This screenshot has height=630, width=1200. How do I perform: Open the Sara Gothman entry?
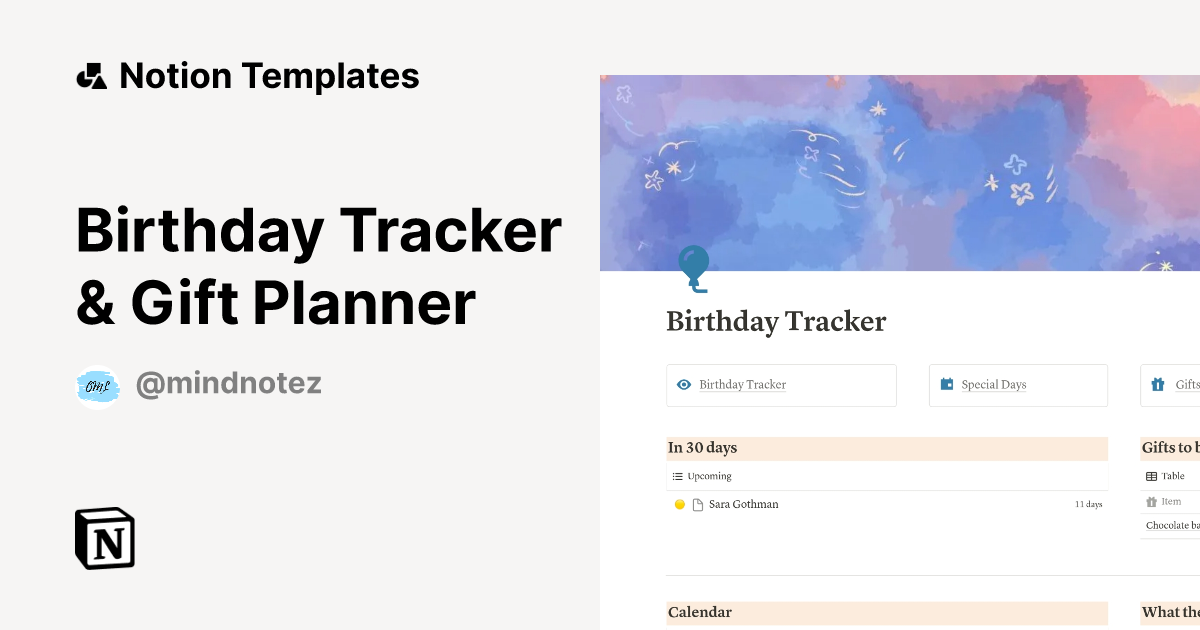pos(743,504)
